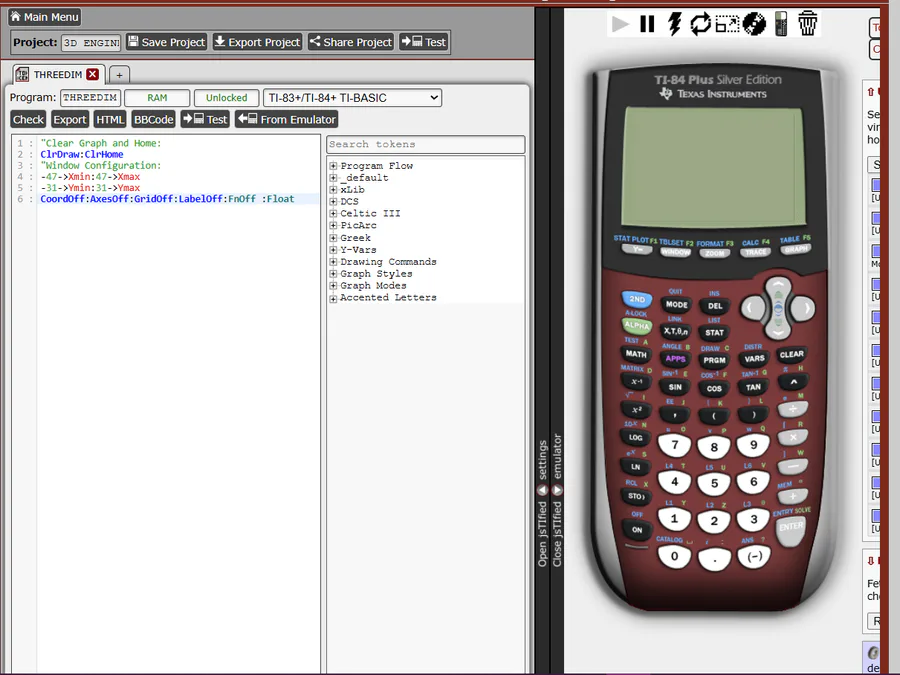Click the calculator ALPHA key
Image resolution: width=900 pixels, height=675 pixels.
(x=637, y=325)
